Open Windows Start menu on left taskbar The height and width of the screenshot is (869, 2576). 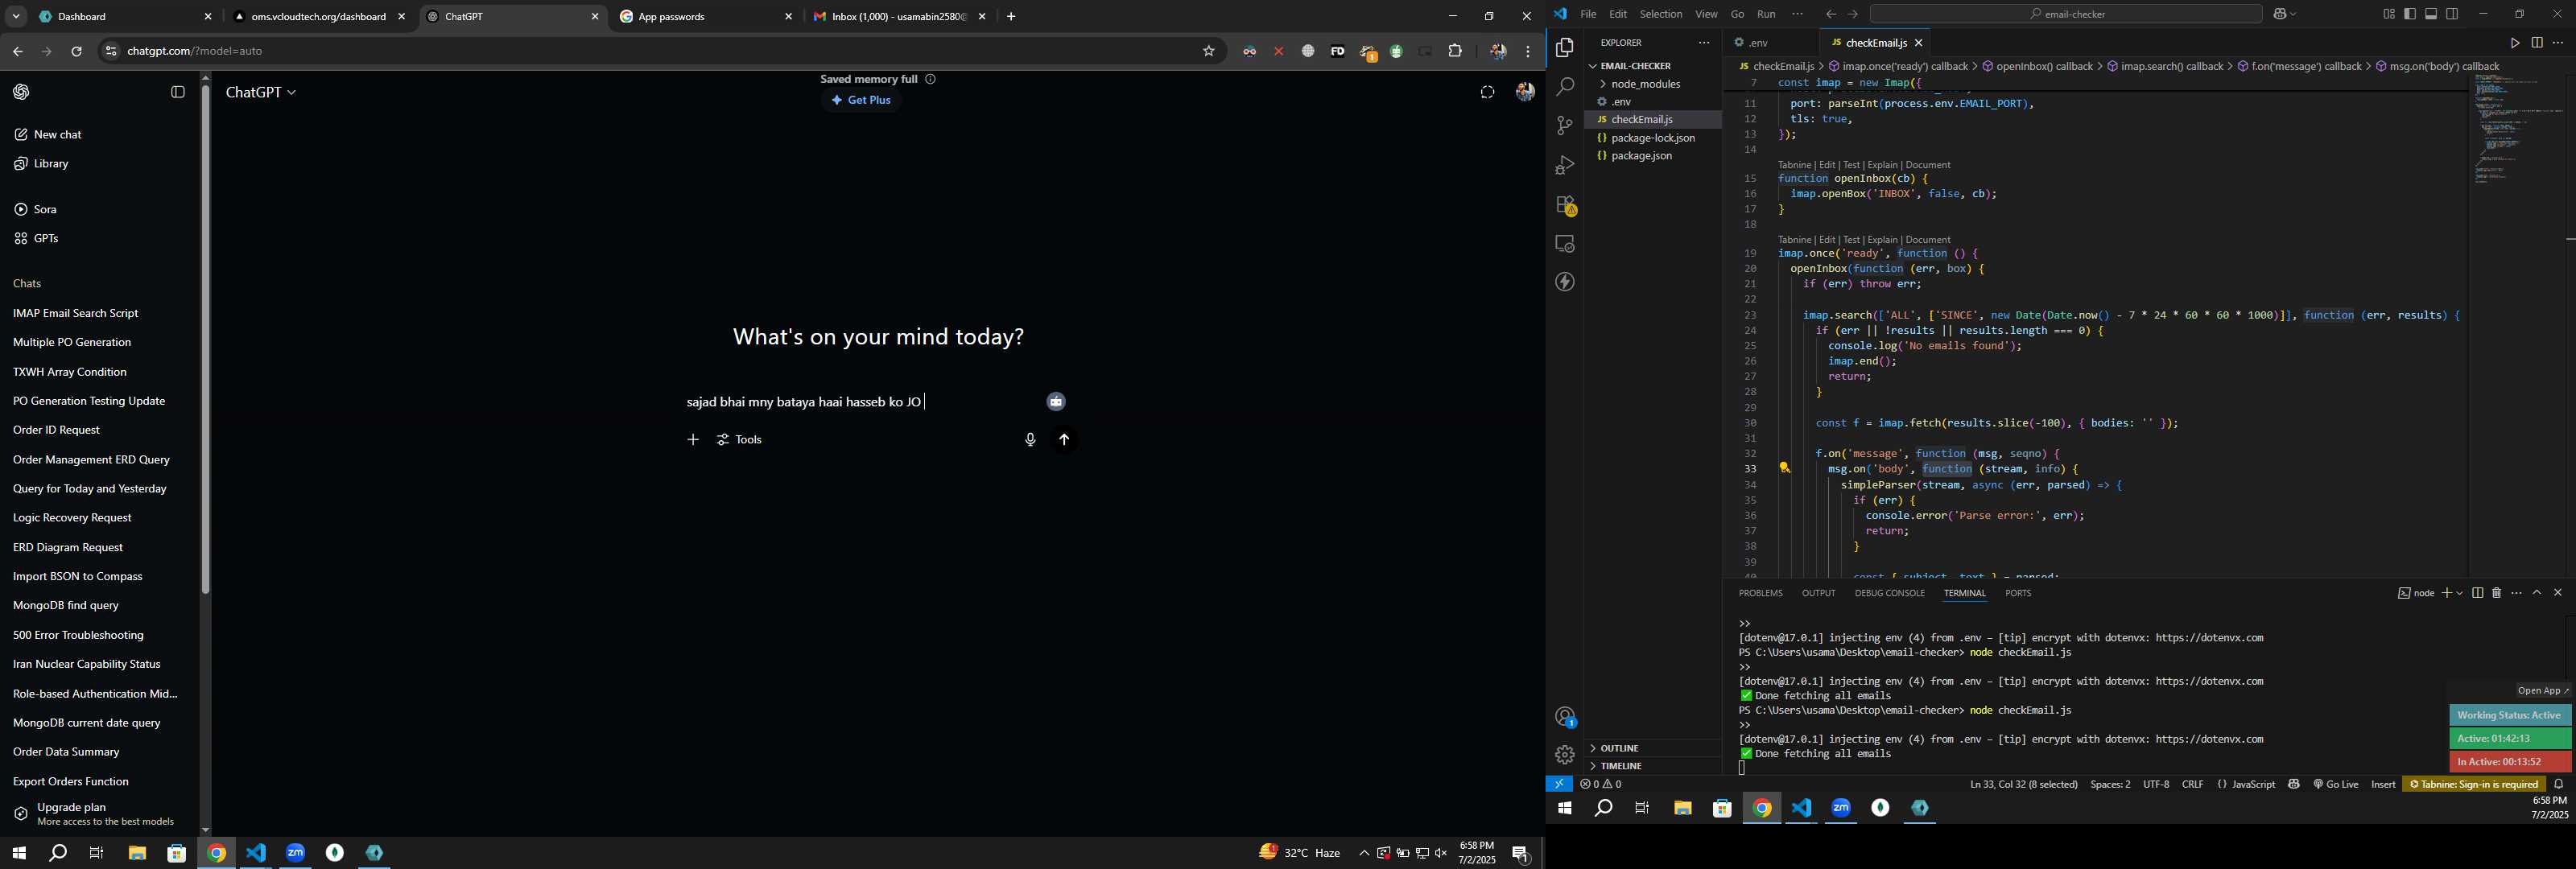click(x=18, y=853)
